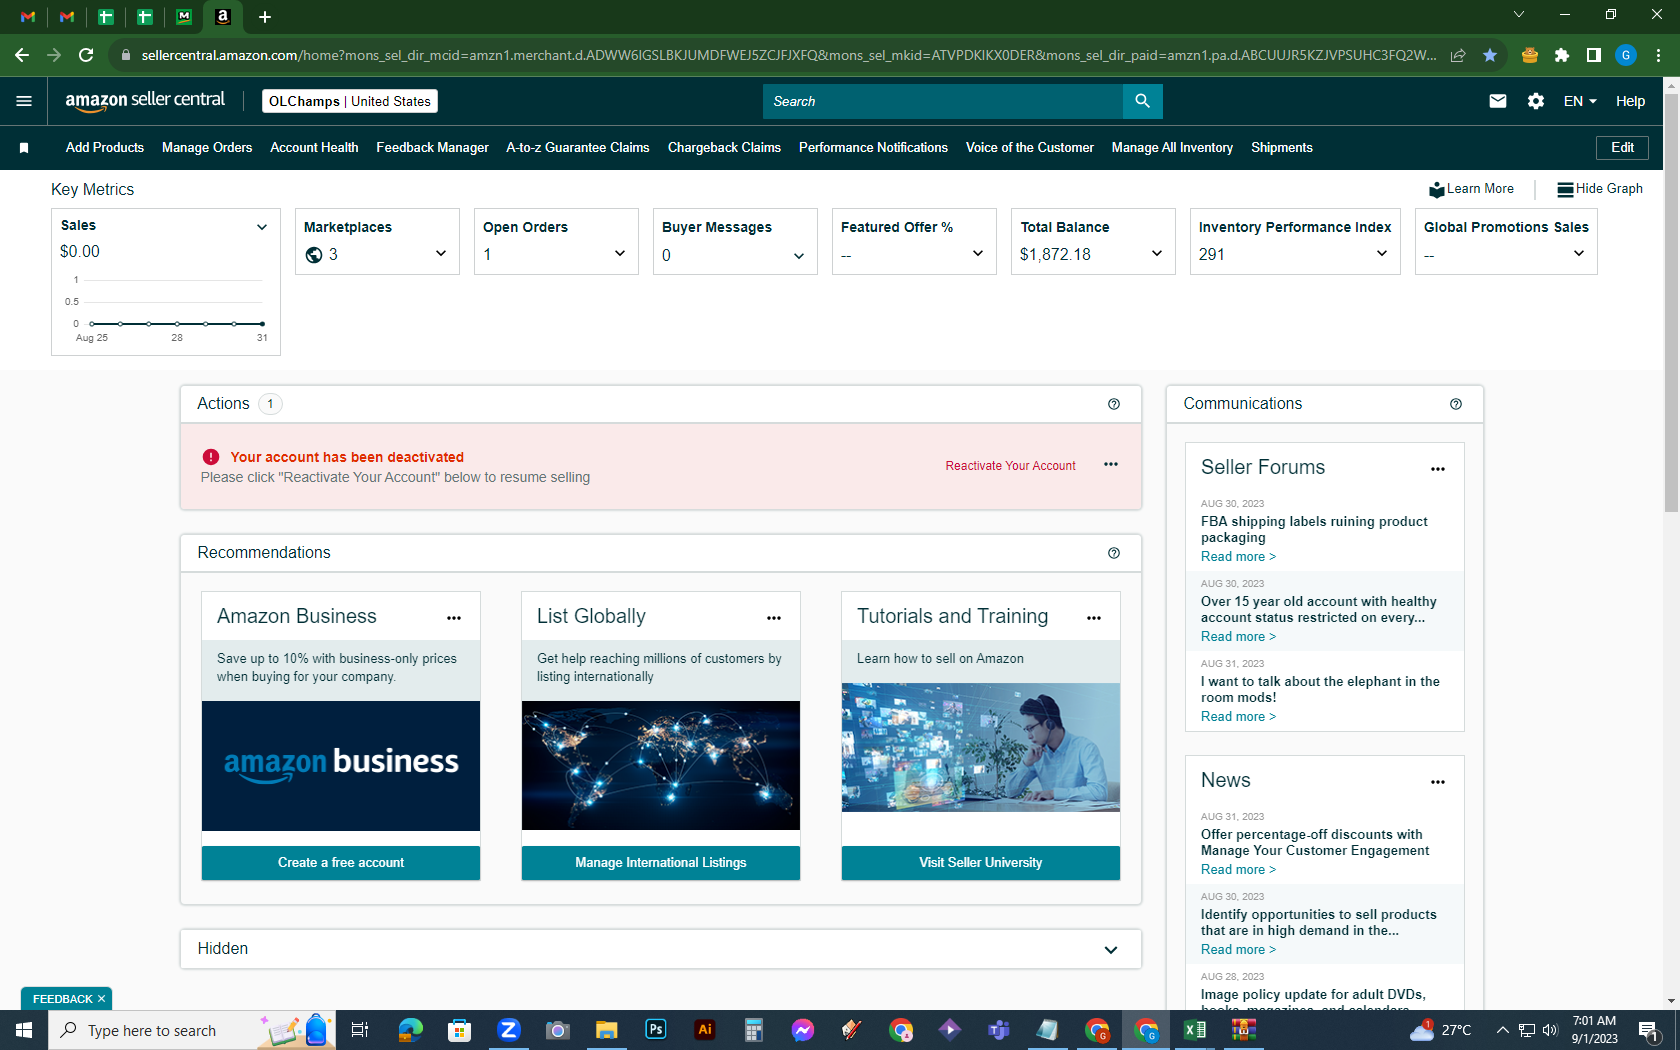Open Chargeback Claims menu item

click(x=724, y=148)
